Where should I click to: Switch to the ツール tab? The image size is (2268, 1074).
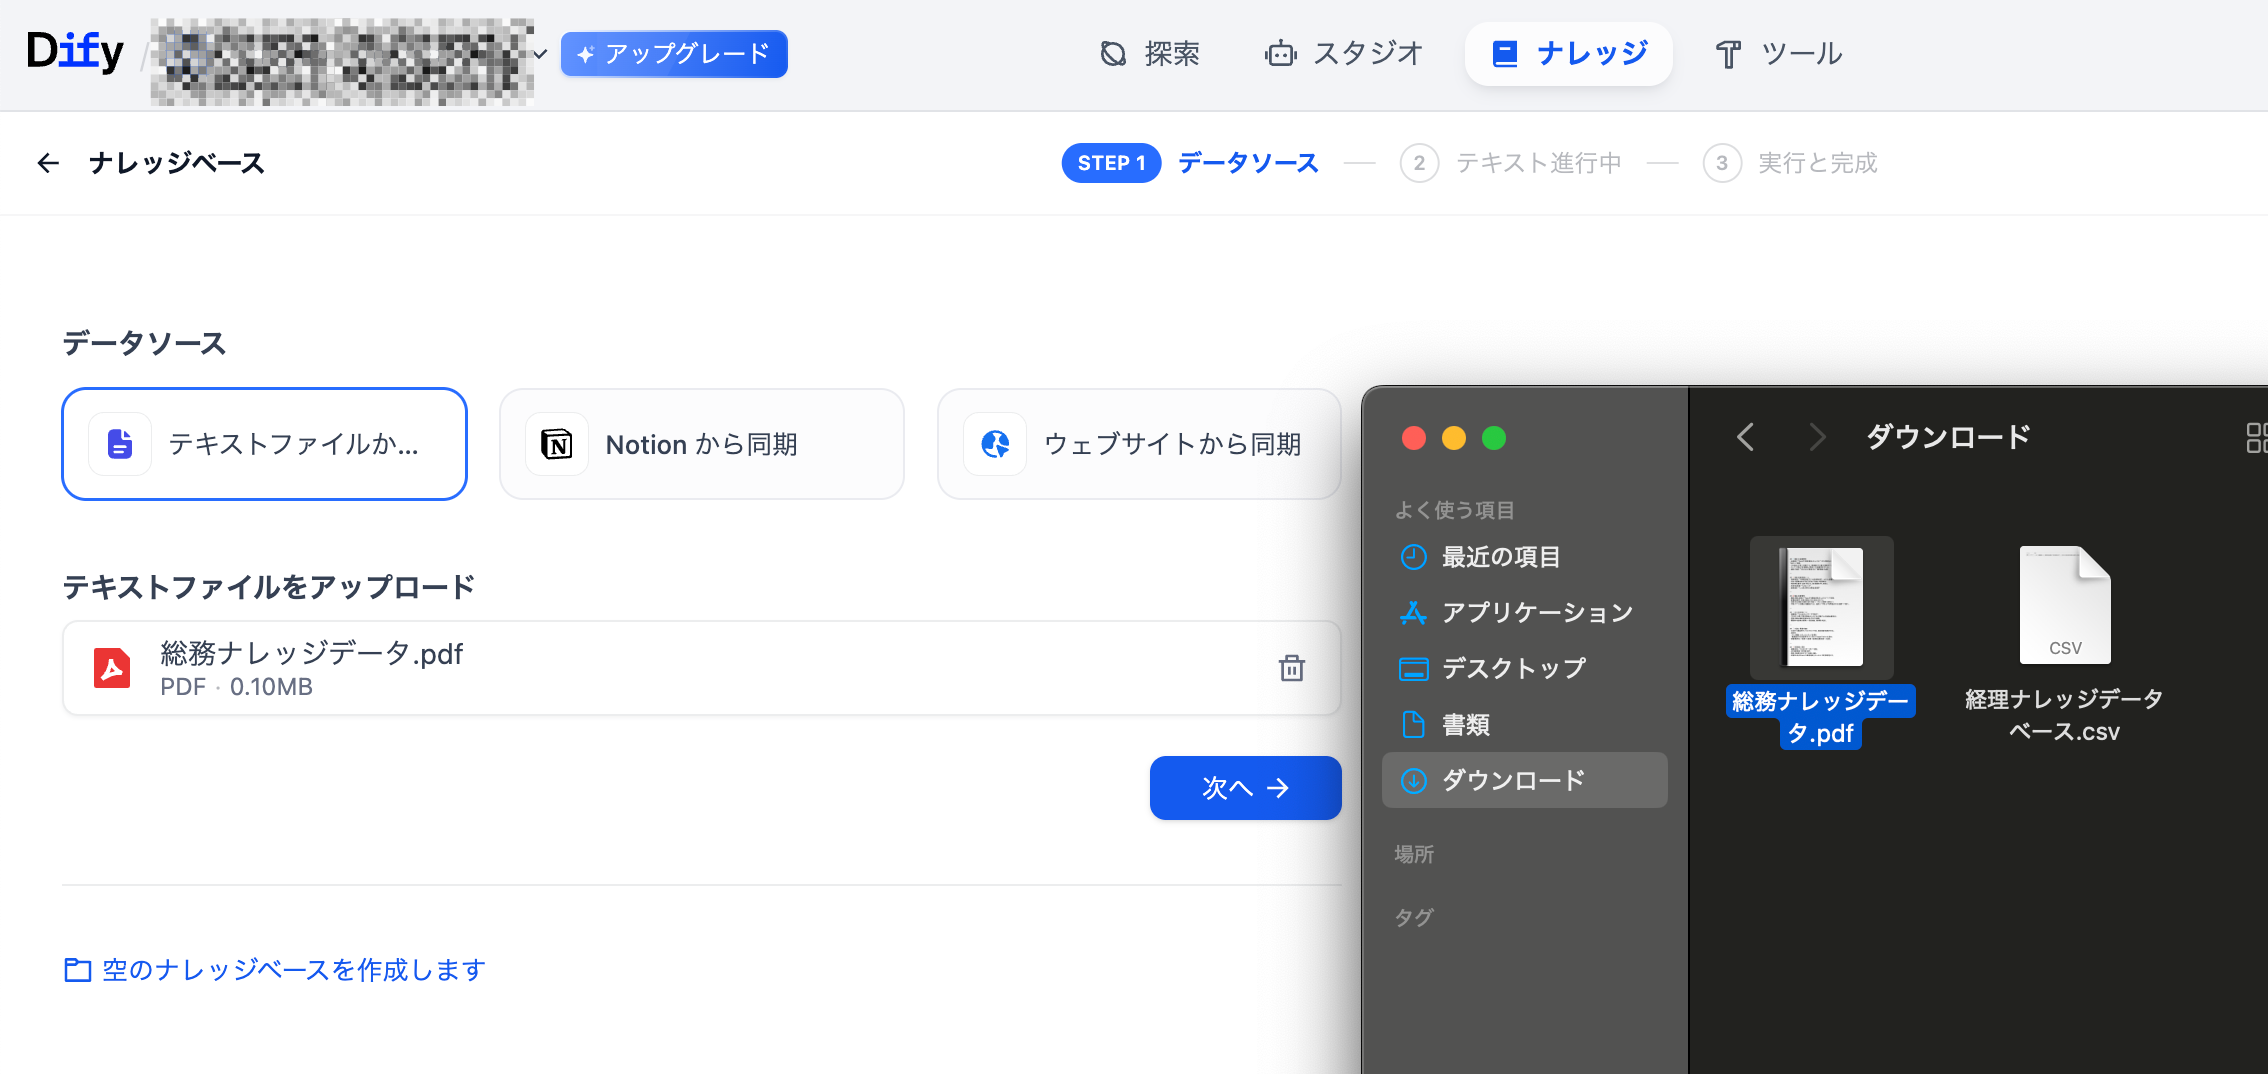[x=1778, y=54]
